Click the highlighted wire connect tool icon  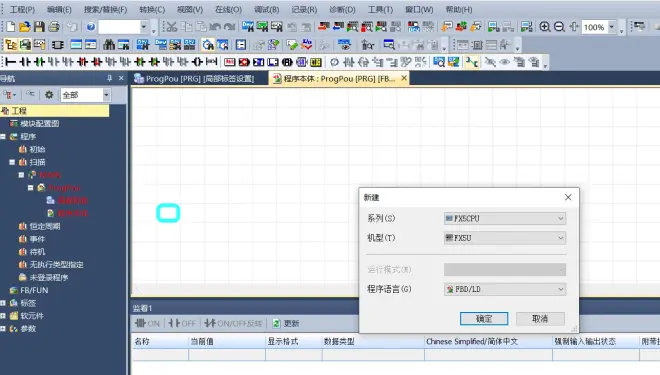pos(472,62)
